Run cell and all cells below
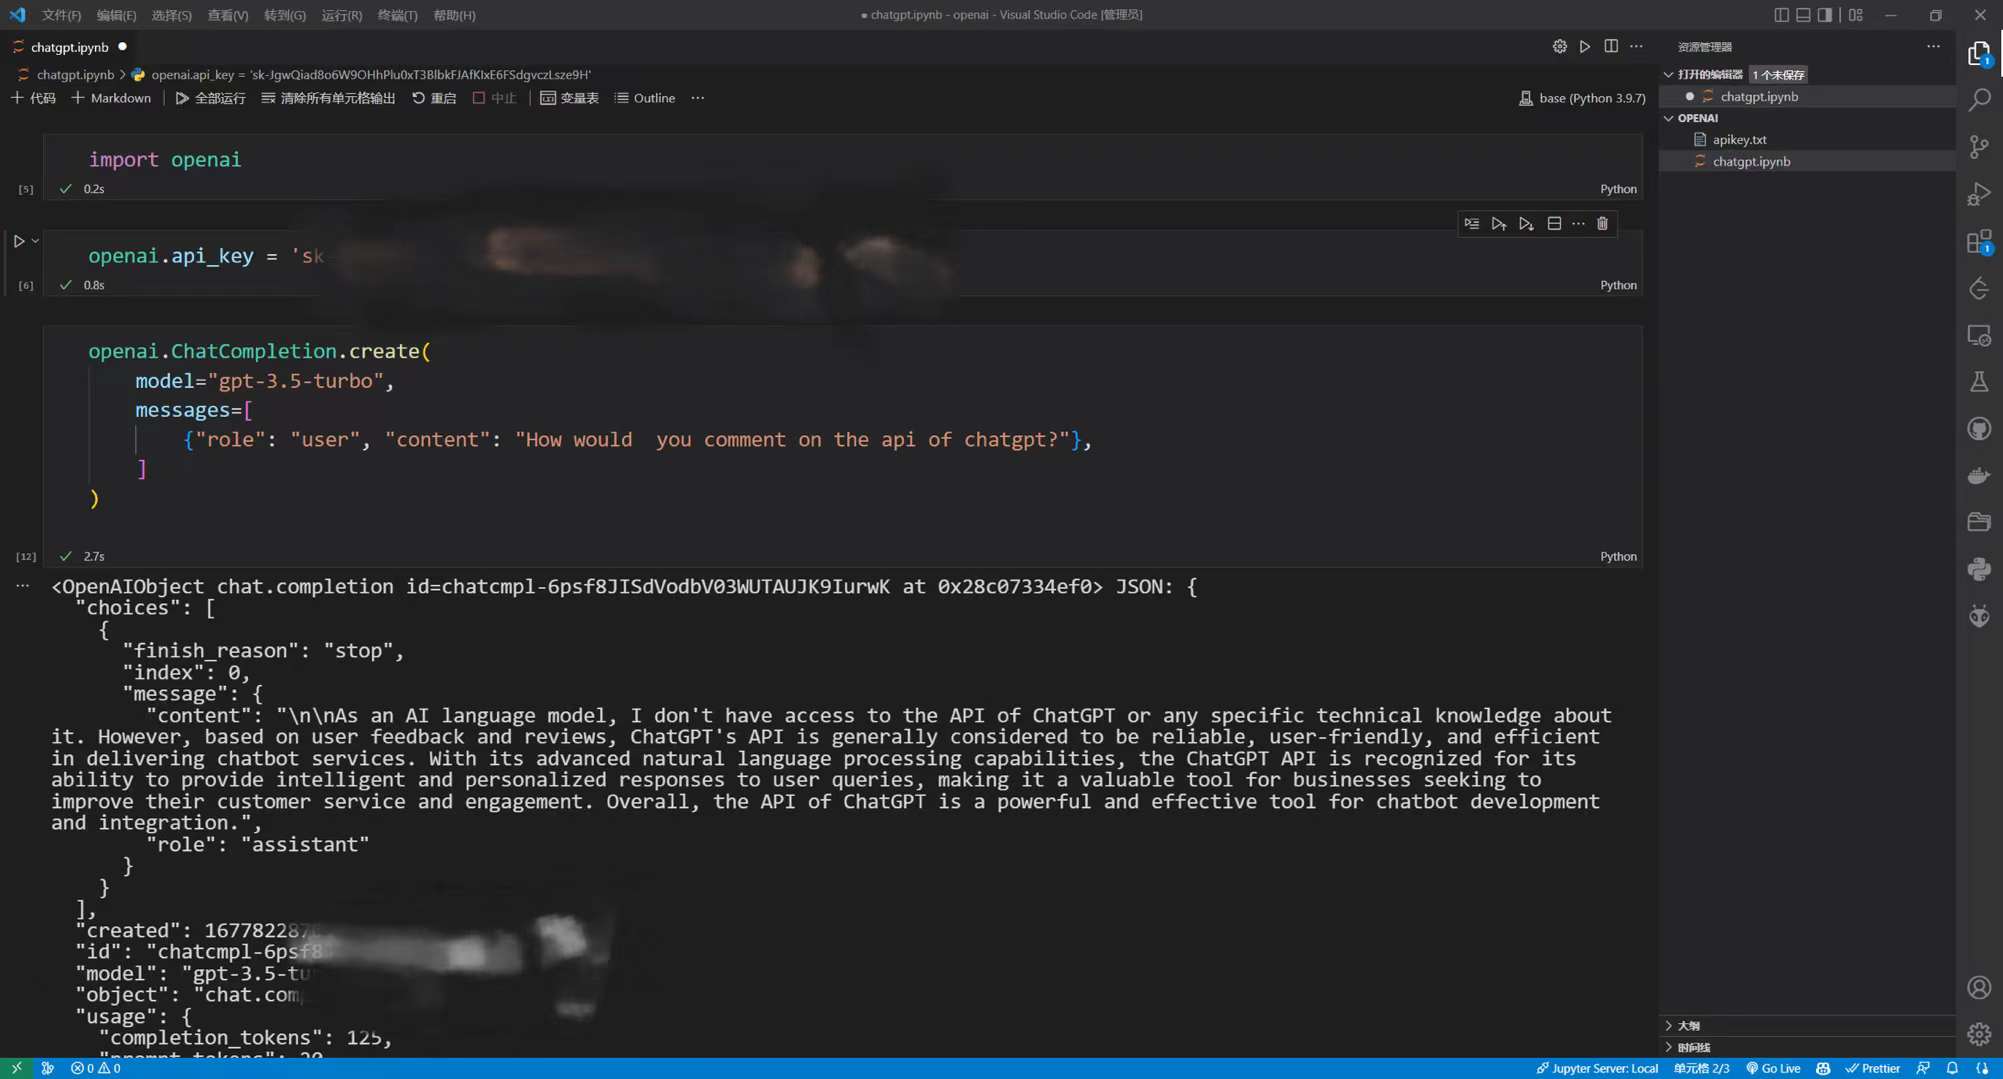This screenshot has height=1079, width=2003. pos(1527,223)
